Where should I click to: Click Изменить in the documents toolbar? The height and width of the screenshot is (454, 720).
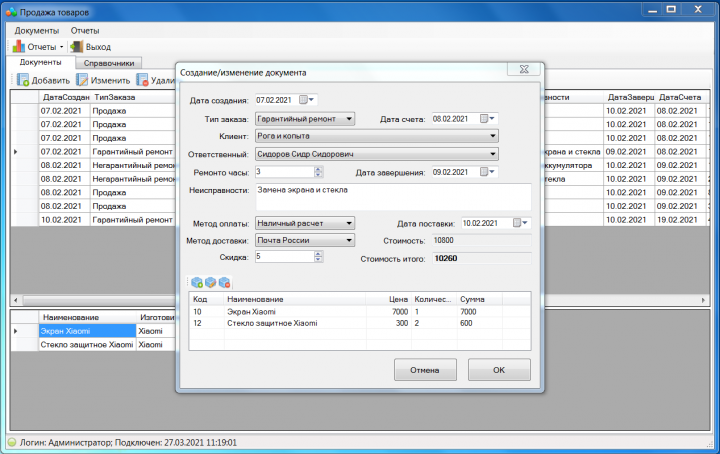tap(103, 80)
